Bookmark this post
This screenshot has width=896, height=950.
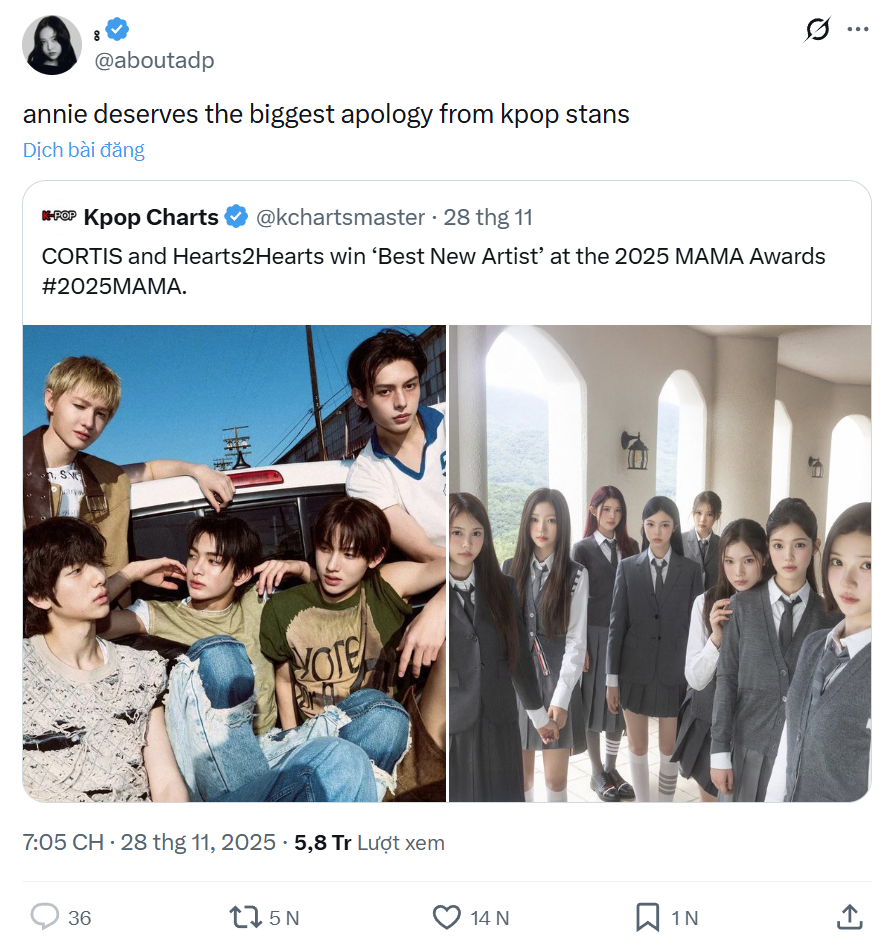point(647,916)
